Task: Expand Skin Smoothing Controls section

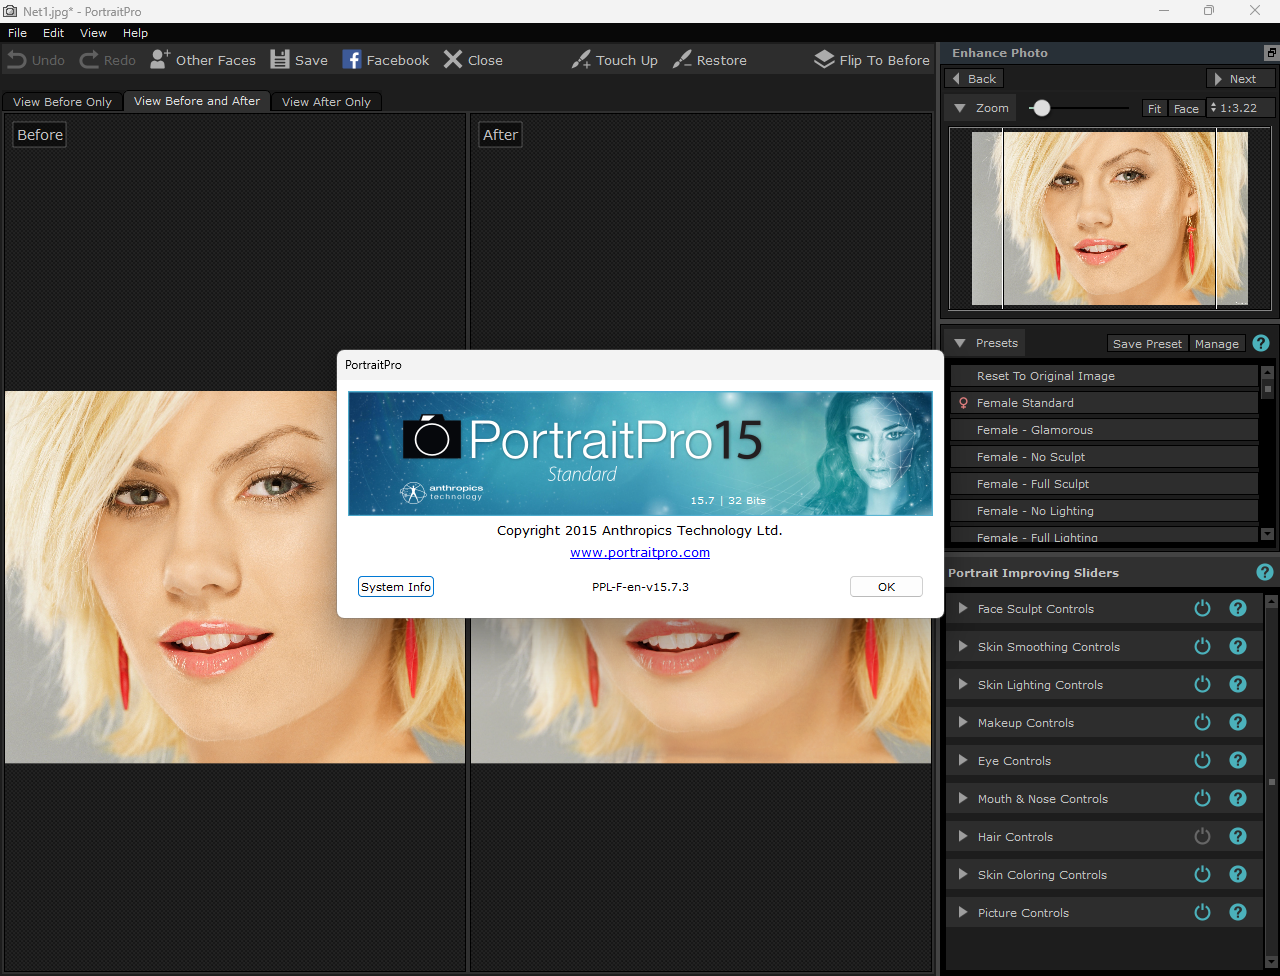Action: click(x=963, y=647)
